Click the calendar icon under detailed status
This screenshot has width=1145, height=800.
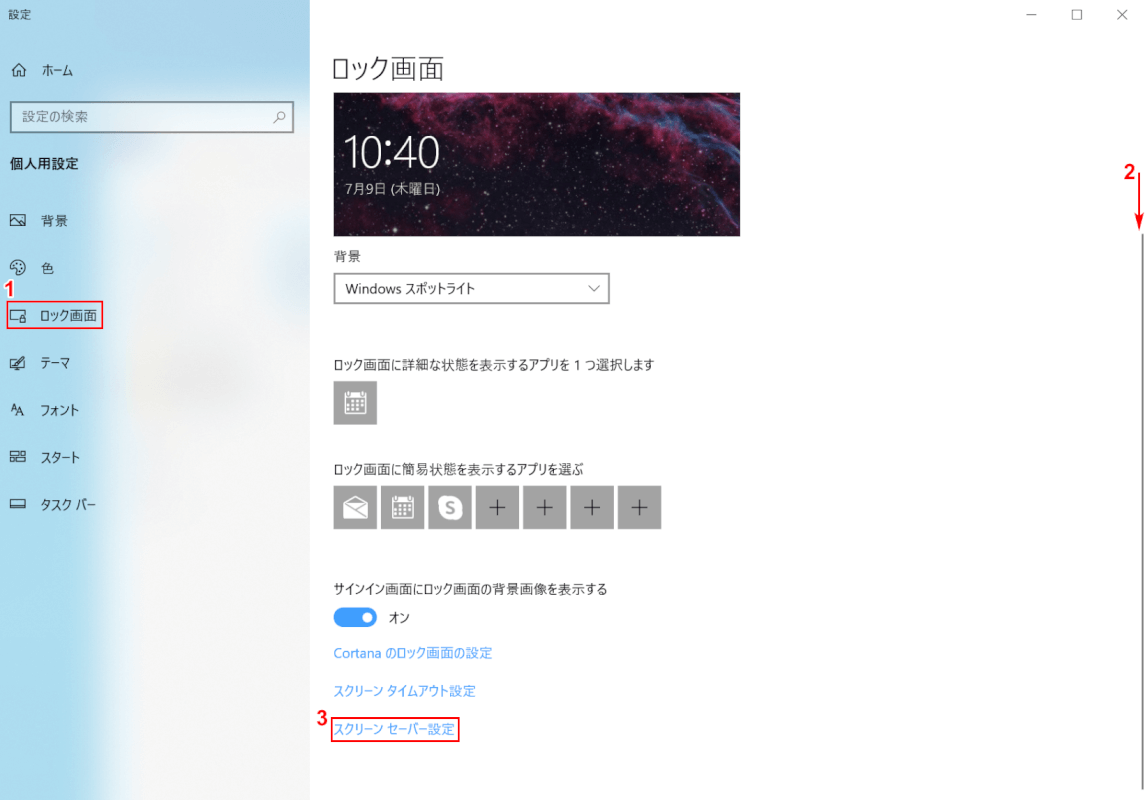[355, 403]
